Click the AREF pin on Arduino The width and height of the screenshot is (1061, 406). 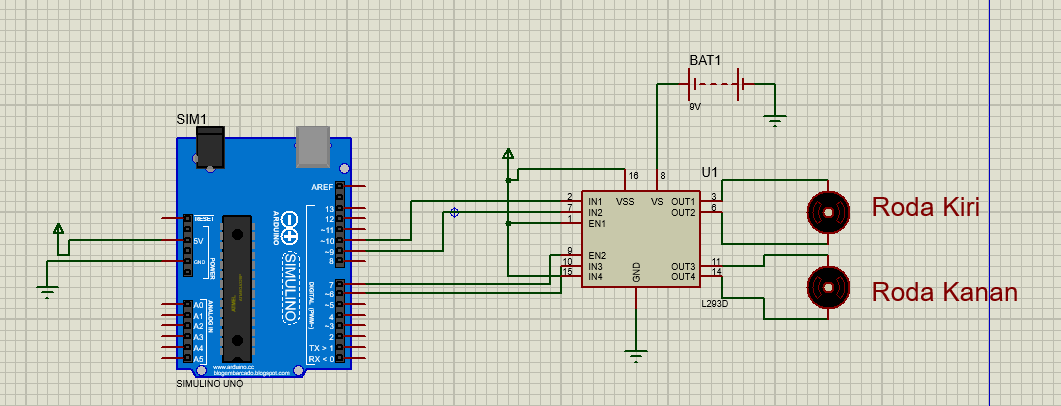339,186
